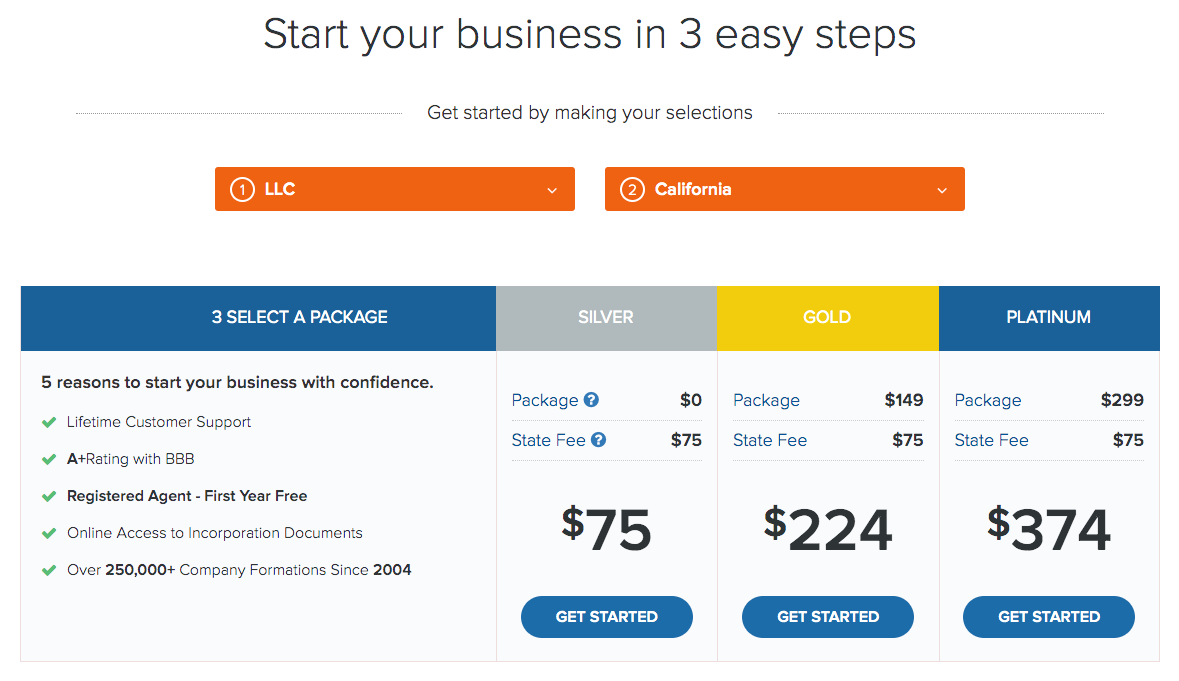Open the California state dropdown
The image size is (1179, 681).
tap(784, 189)
